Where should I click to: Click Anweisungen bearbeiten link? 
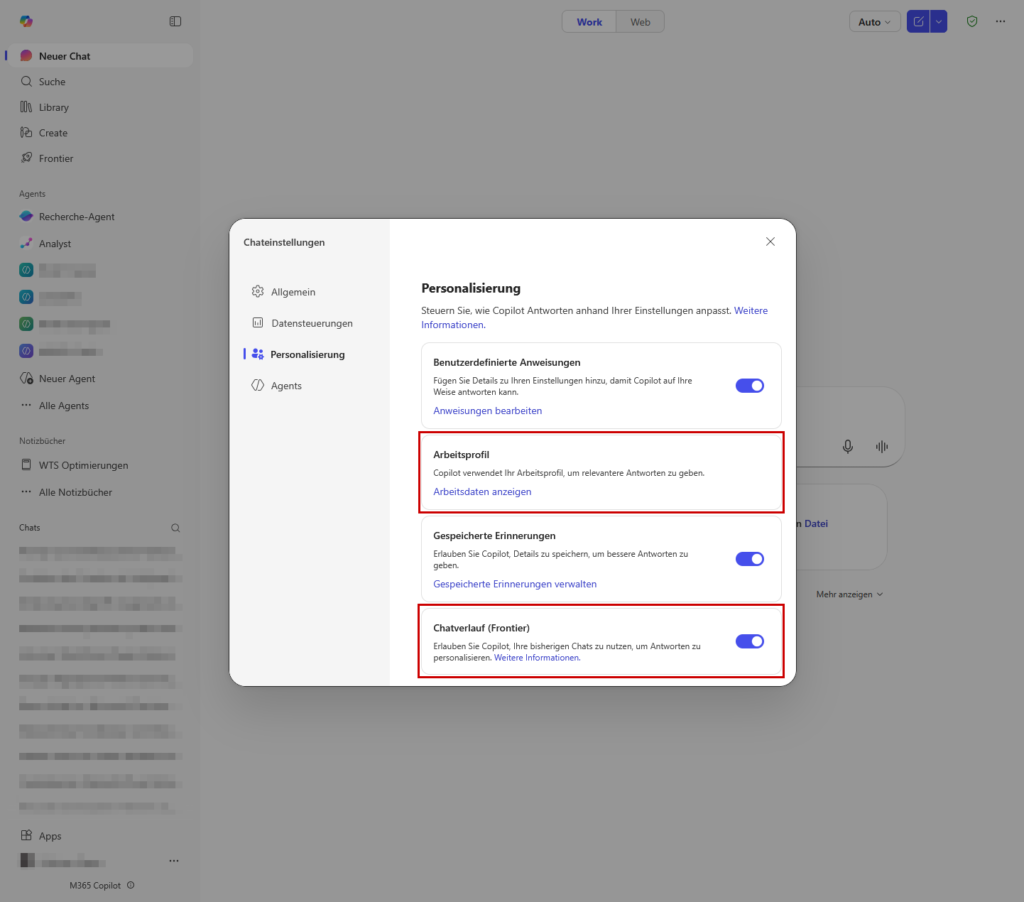[487, 411]
